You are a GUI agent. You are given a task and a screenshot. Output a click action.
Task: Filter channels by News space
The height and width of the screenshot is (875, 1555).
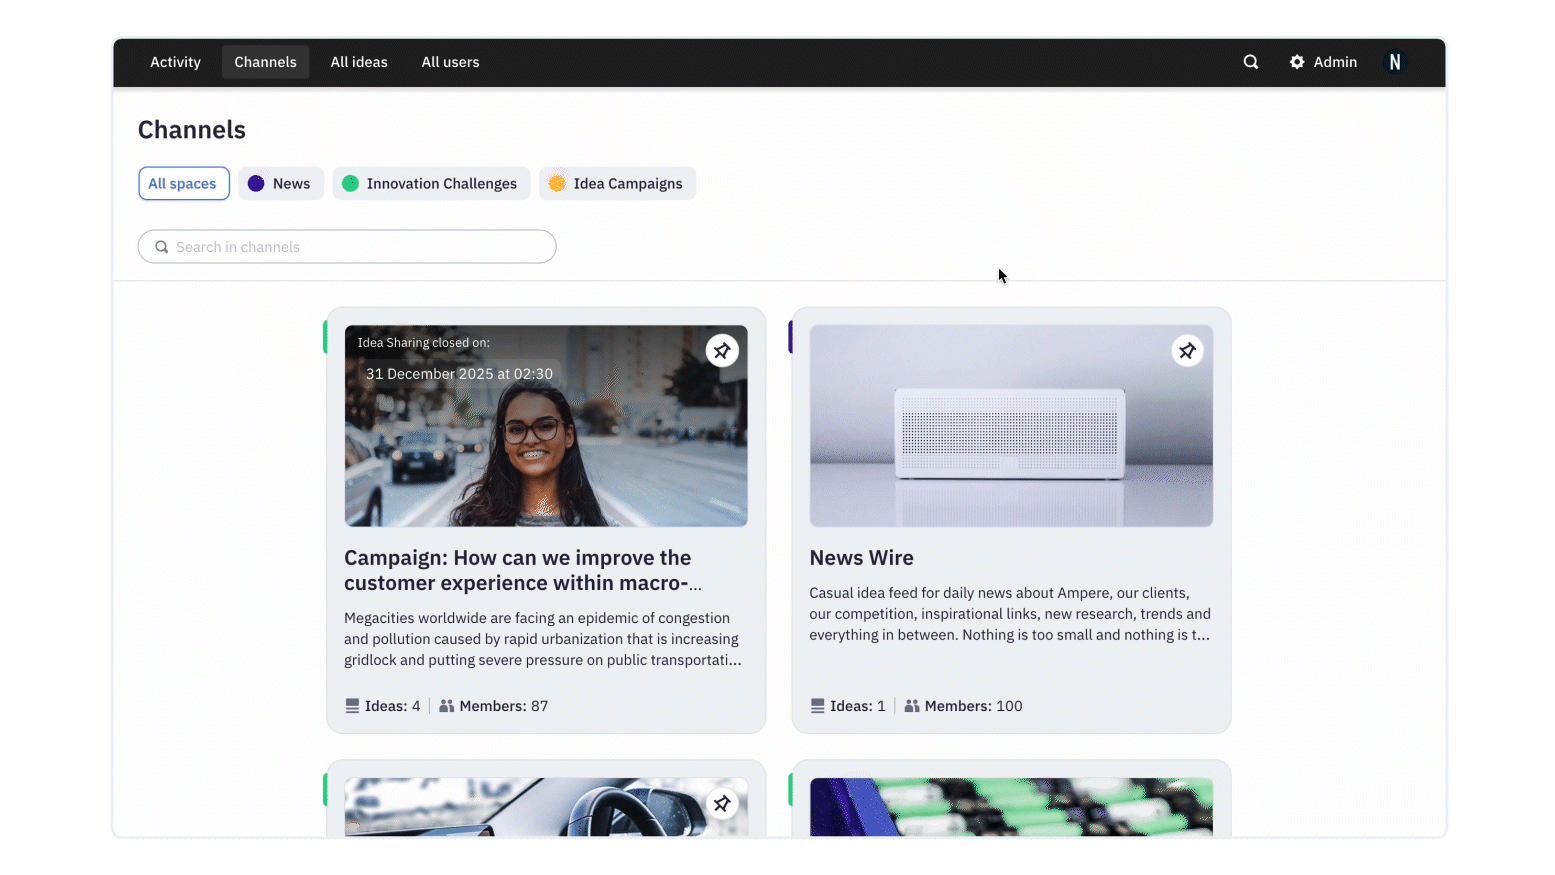(281, 184)
